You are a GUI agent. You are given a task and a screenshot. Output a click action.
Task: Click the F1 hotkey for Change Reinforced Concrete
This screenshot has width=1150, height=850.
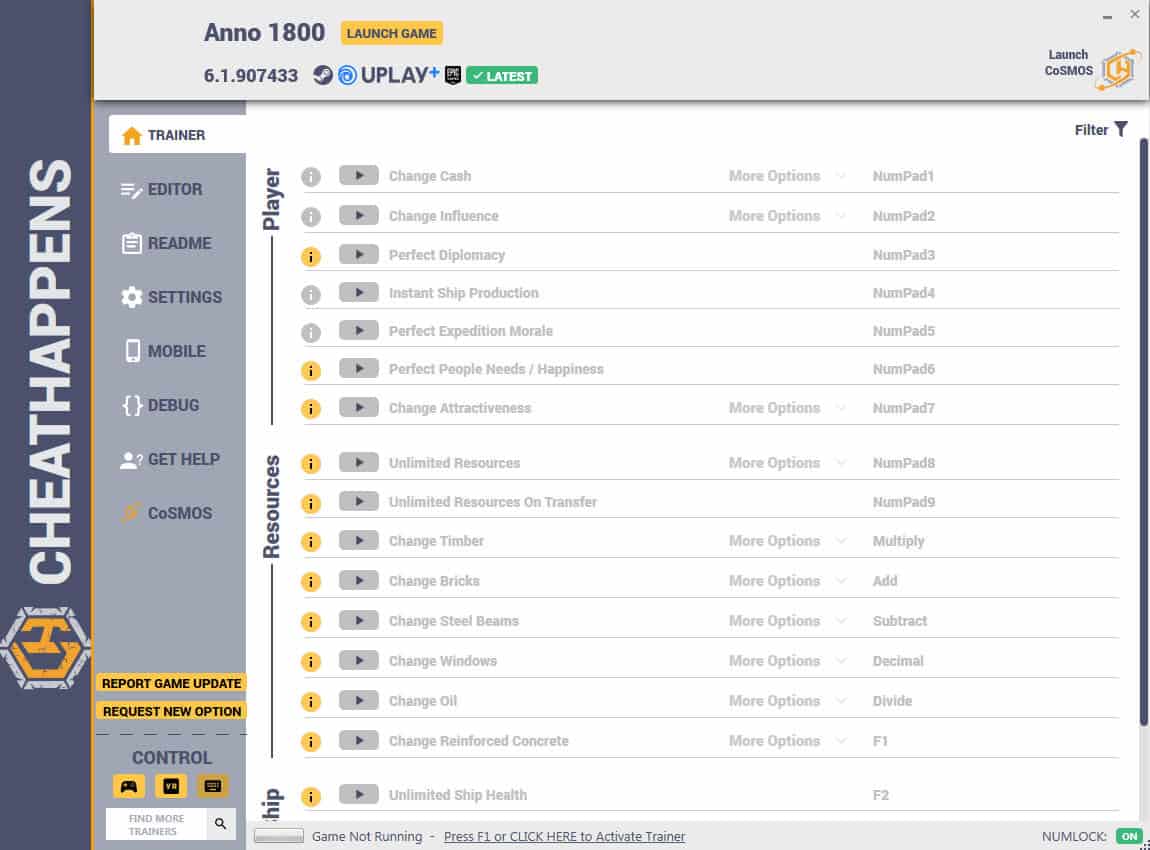(880, 741)
